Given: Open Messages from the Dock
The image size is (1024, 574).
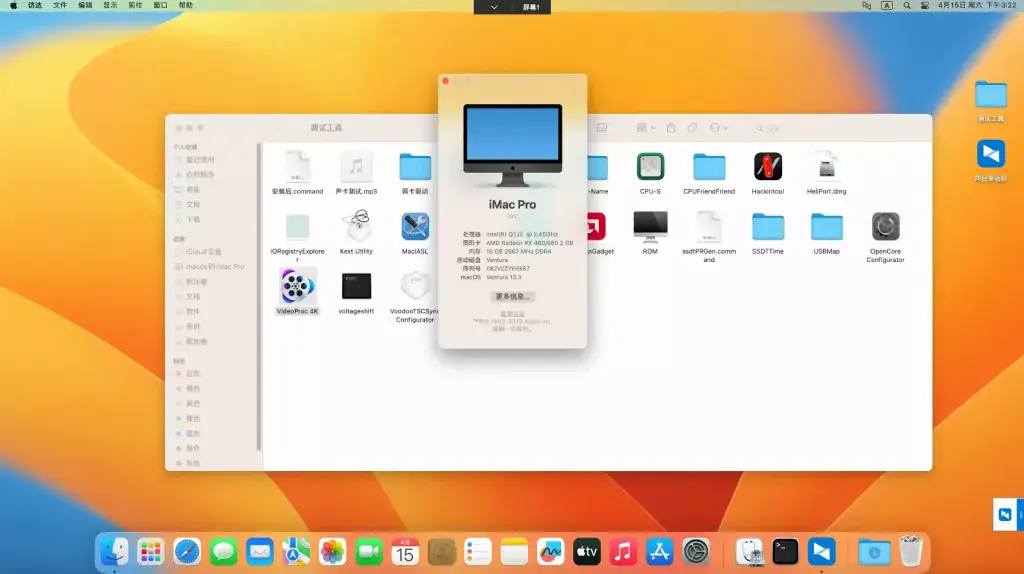Looking at the screenshot, I should coord(223,552).
